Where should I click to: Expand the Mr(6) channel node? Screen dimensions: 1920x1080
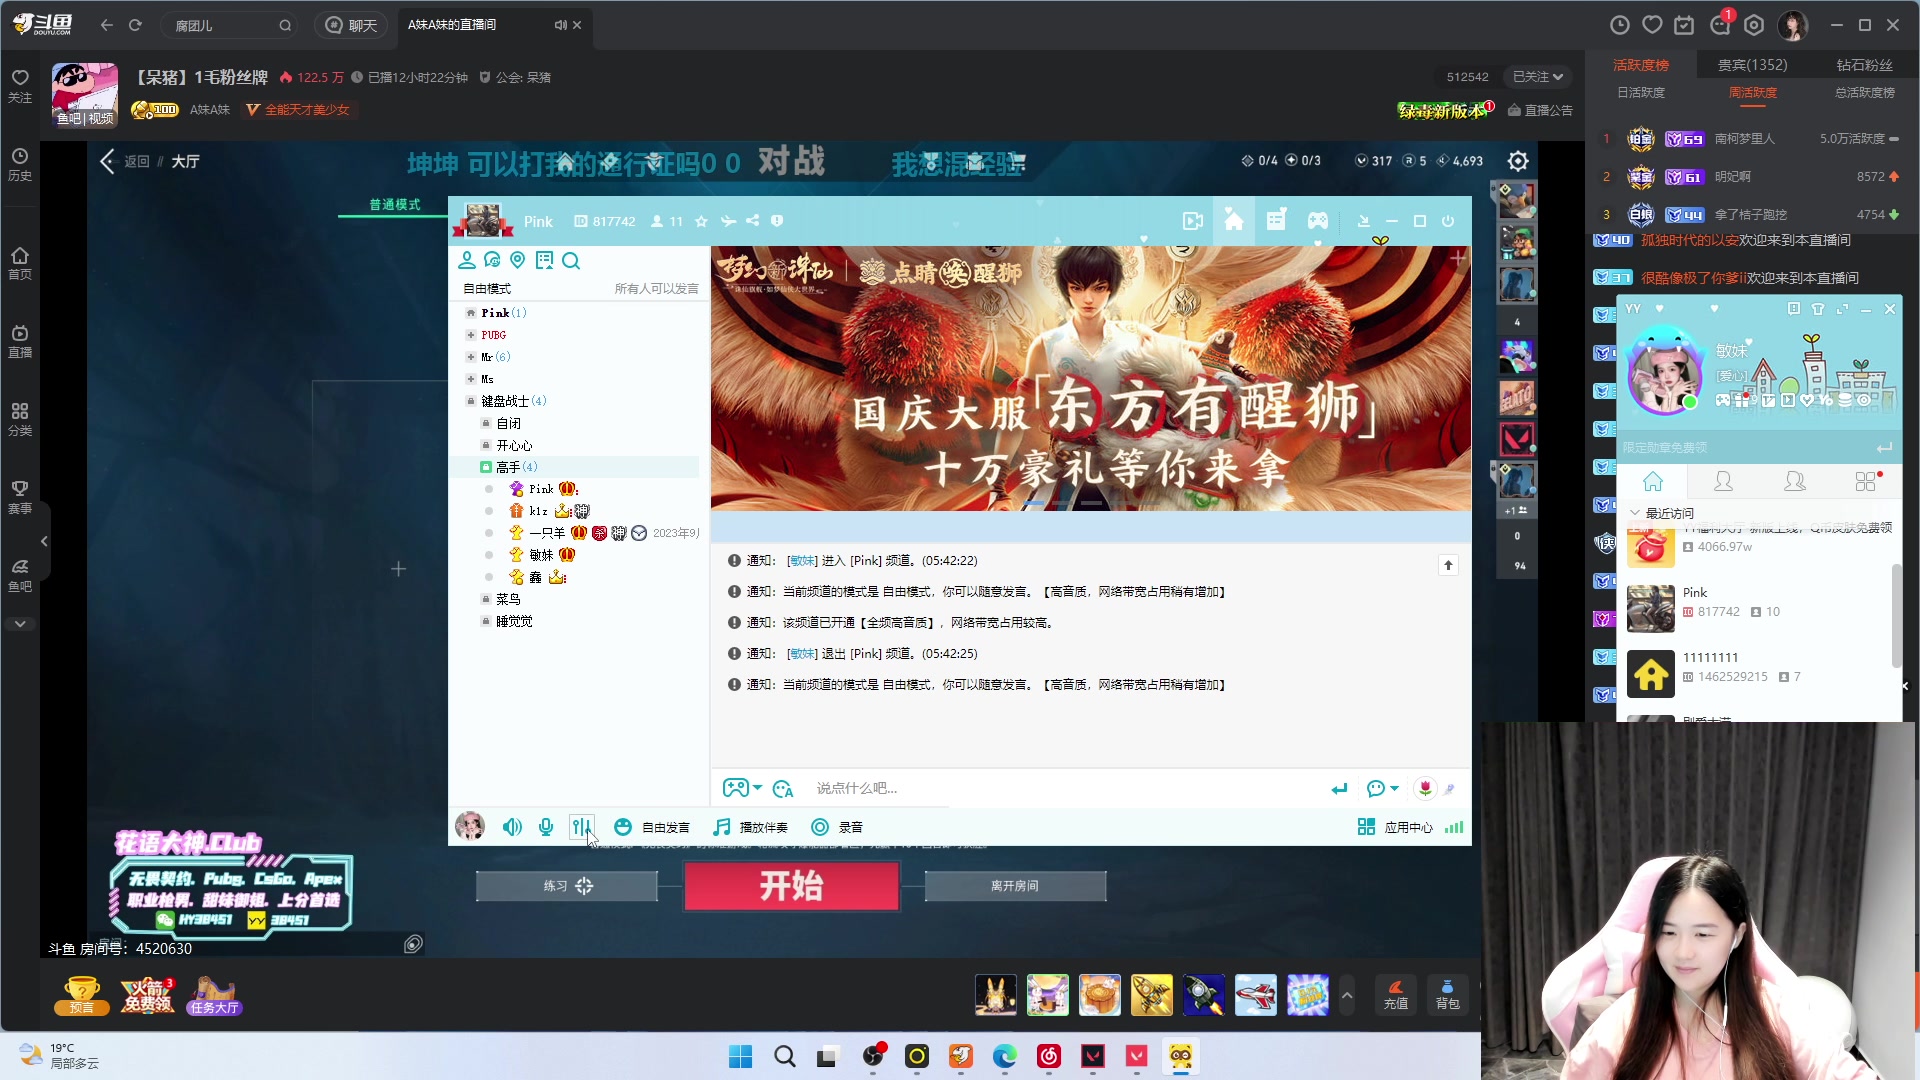[x=470, y=357]
